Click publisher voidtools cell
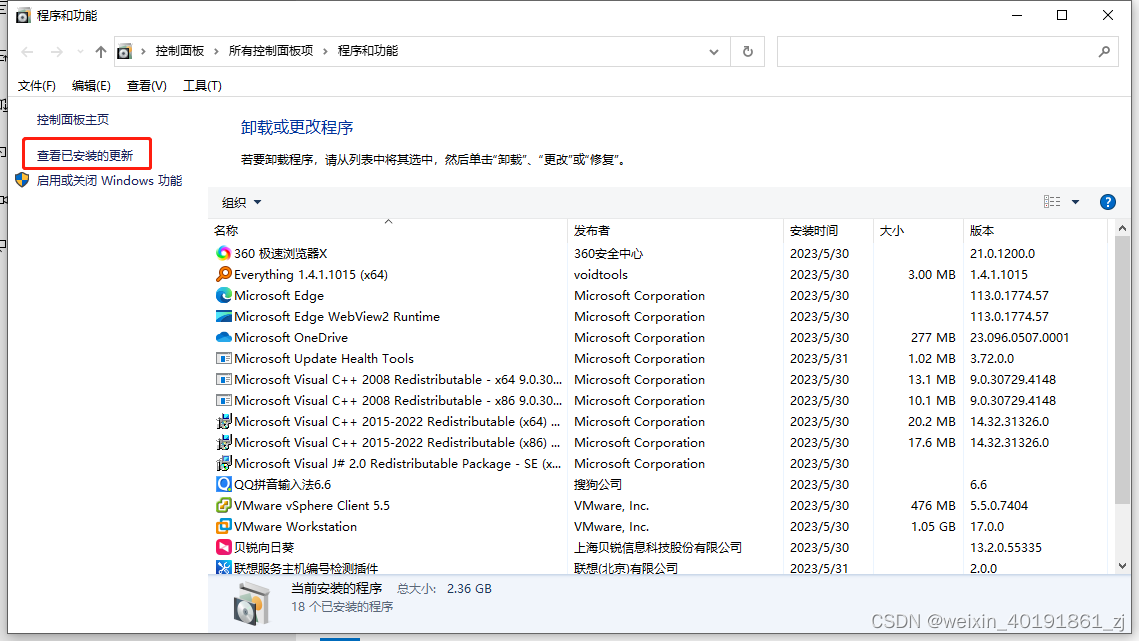The width and height of the screenshot is (1139, 641). pyautogui.click(x=601, y=274)
